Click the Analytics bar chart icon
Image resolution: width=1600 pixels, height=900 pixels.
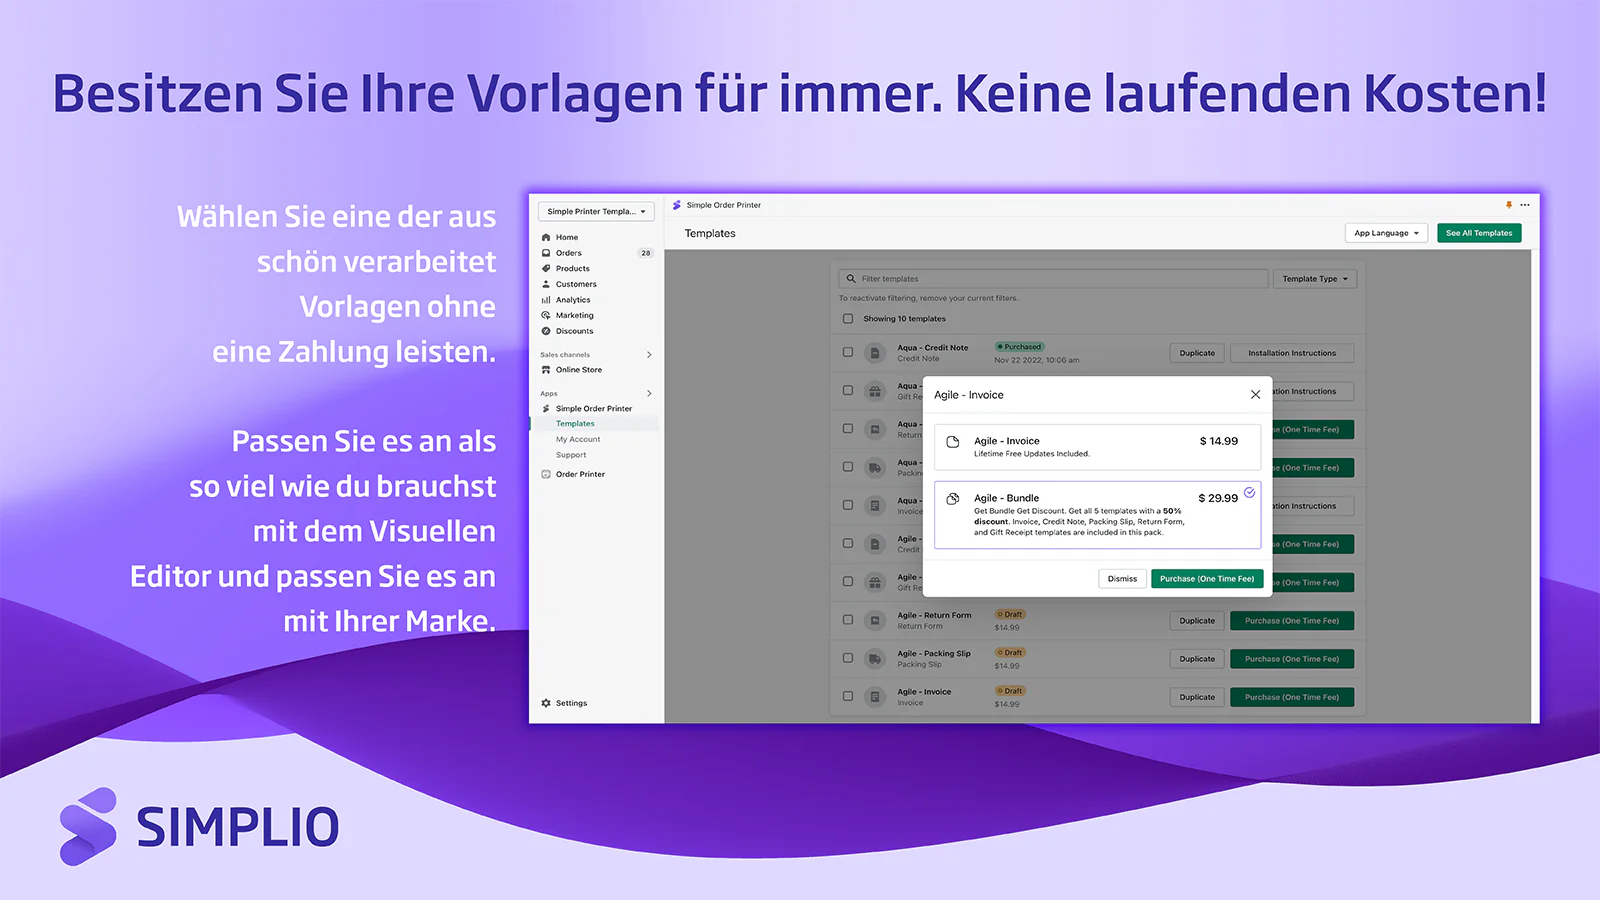click(x=546, y=300)
